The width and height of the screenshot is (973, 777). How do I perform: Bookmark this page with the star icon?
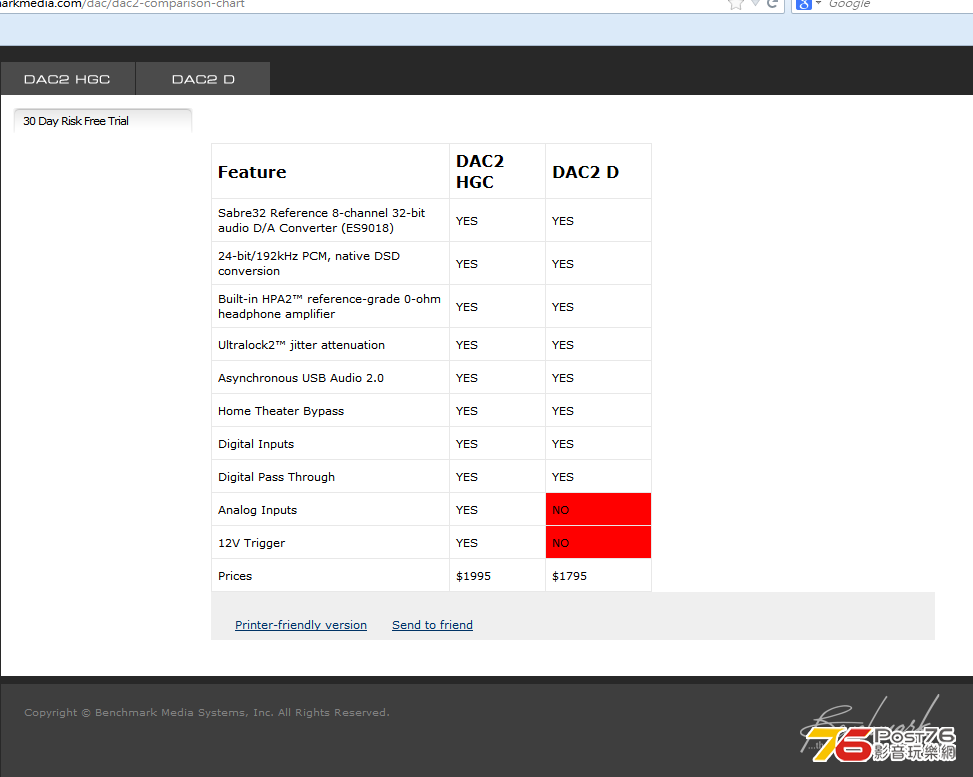pyautogui.click(x=735, y=4)
